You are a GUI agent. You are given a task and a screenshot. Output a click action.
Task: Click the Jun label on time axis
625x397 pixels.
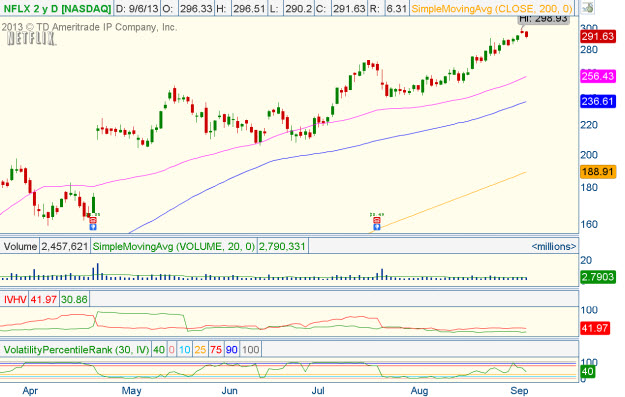229,390
